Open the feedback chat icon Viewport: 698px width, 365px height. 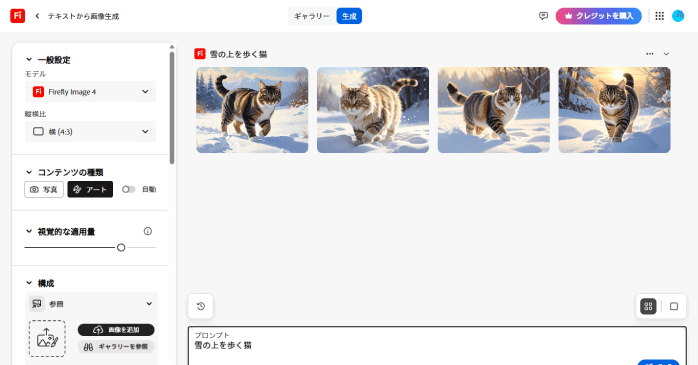coord(543,16)
